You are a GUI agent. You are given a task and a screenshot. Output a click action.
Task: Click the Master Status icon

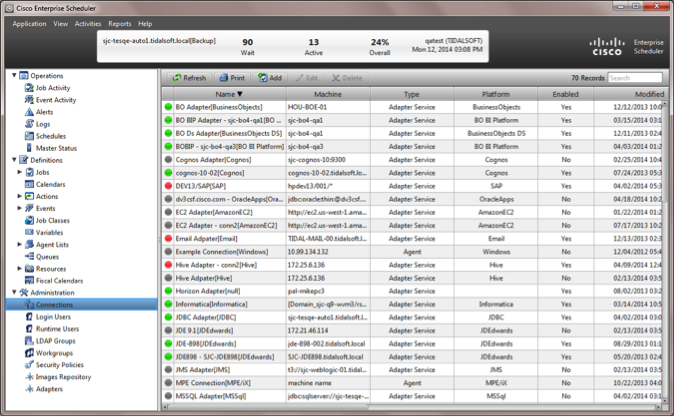[28, 148]
